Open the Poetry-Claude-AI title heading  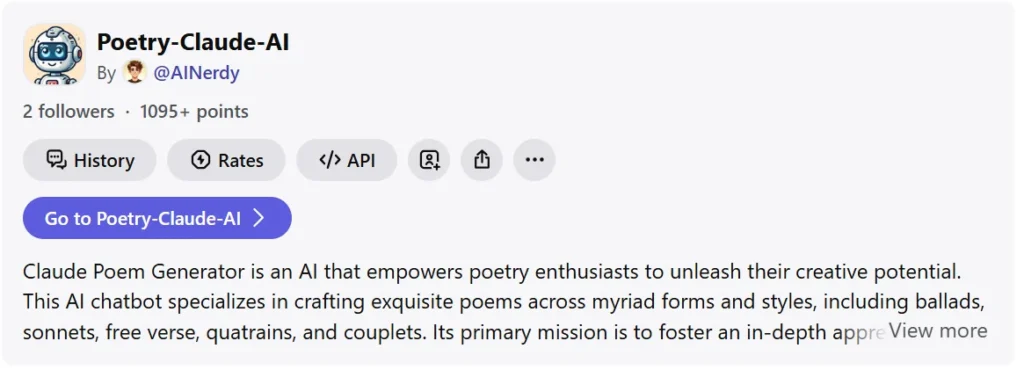(193, 42)
